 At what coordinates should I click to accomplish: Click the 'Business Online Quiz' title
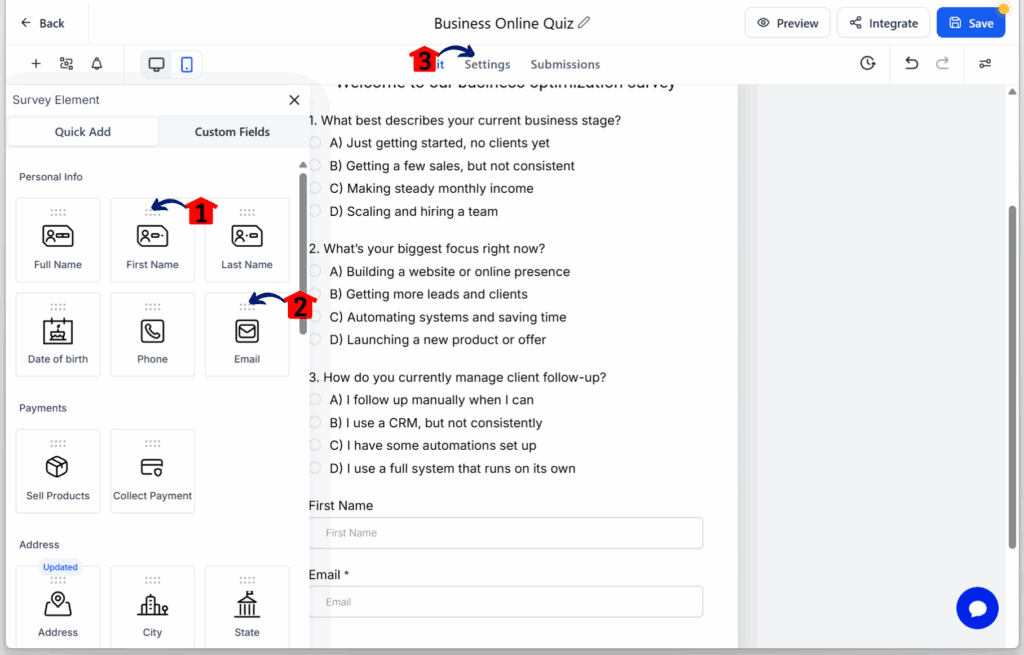point(504,24)
